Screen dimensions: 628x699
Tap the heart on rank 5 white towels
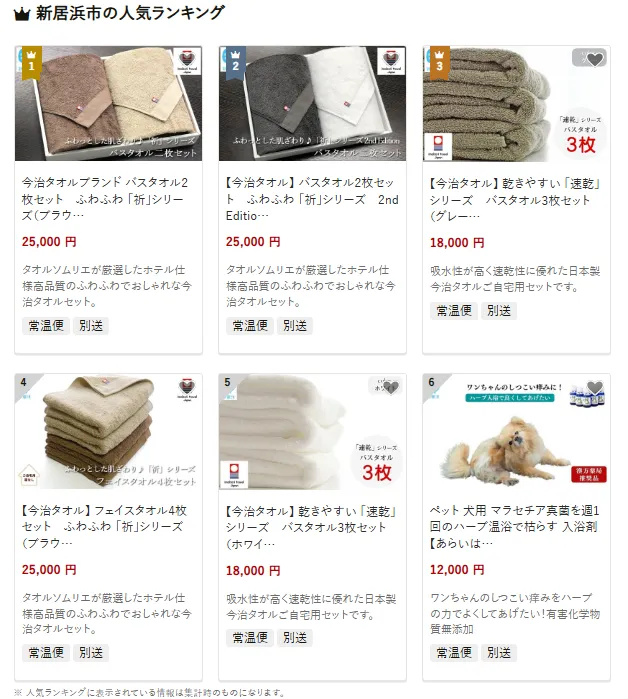391,386
